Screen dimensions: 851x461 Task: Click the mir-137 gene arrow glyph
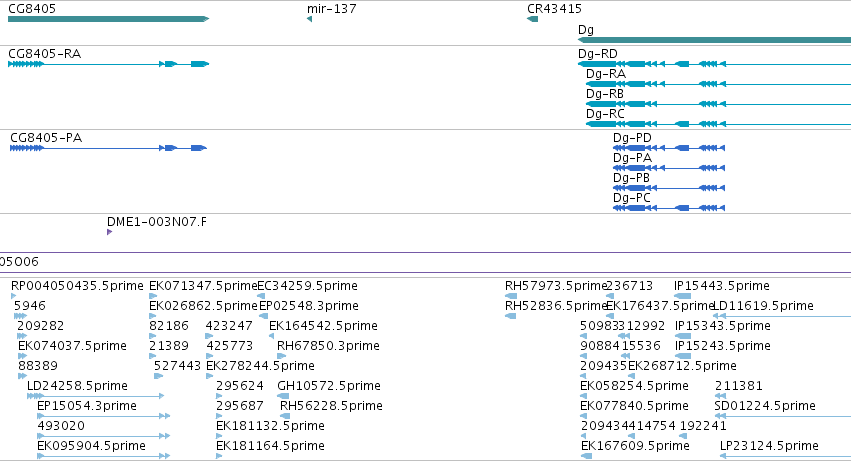(x=309, y=19)
